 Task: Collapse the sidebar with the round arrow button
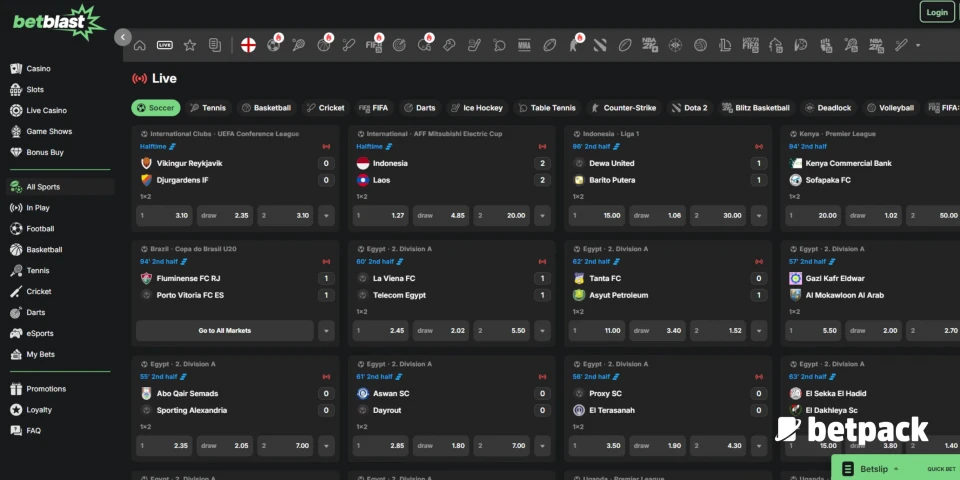pyautogui.click(x=123, y=37)
